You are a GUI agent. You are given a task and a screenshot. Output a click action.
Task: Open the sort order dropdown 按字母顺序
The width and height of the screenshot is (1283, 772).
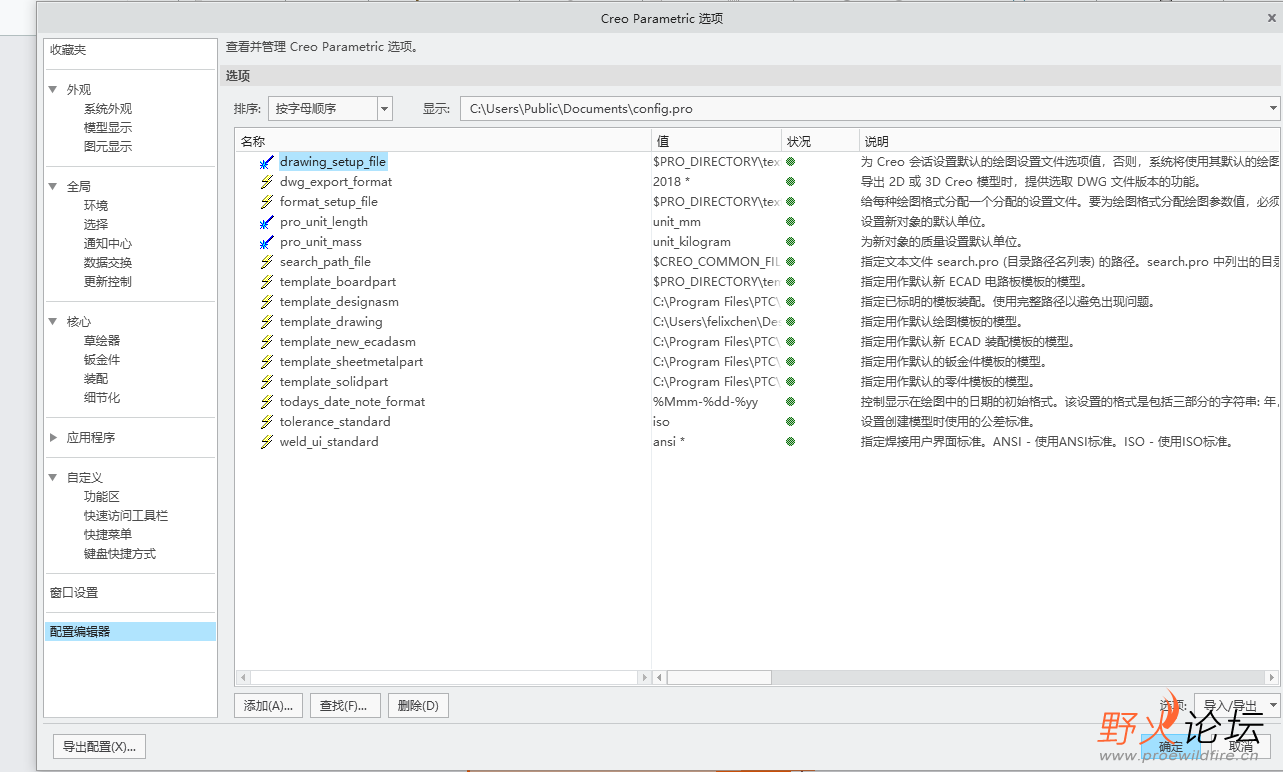(x=385, y=108)
